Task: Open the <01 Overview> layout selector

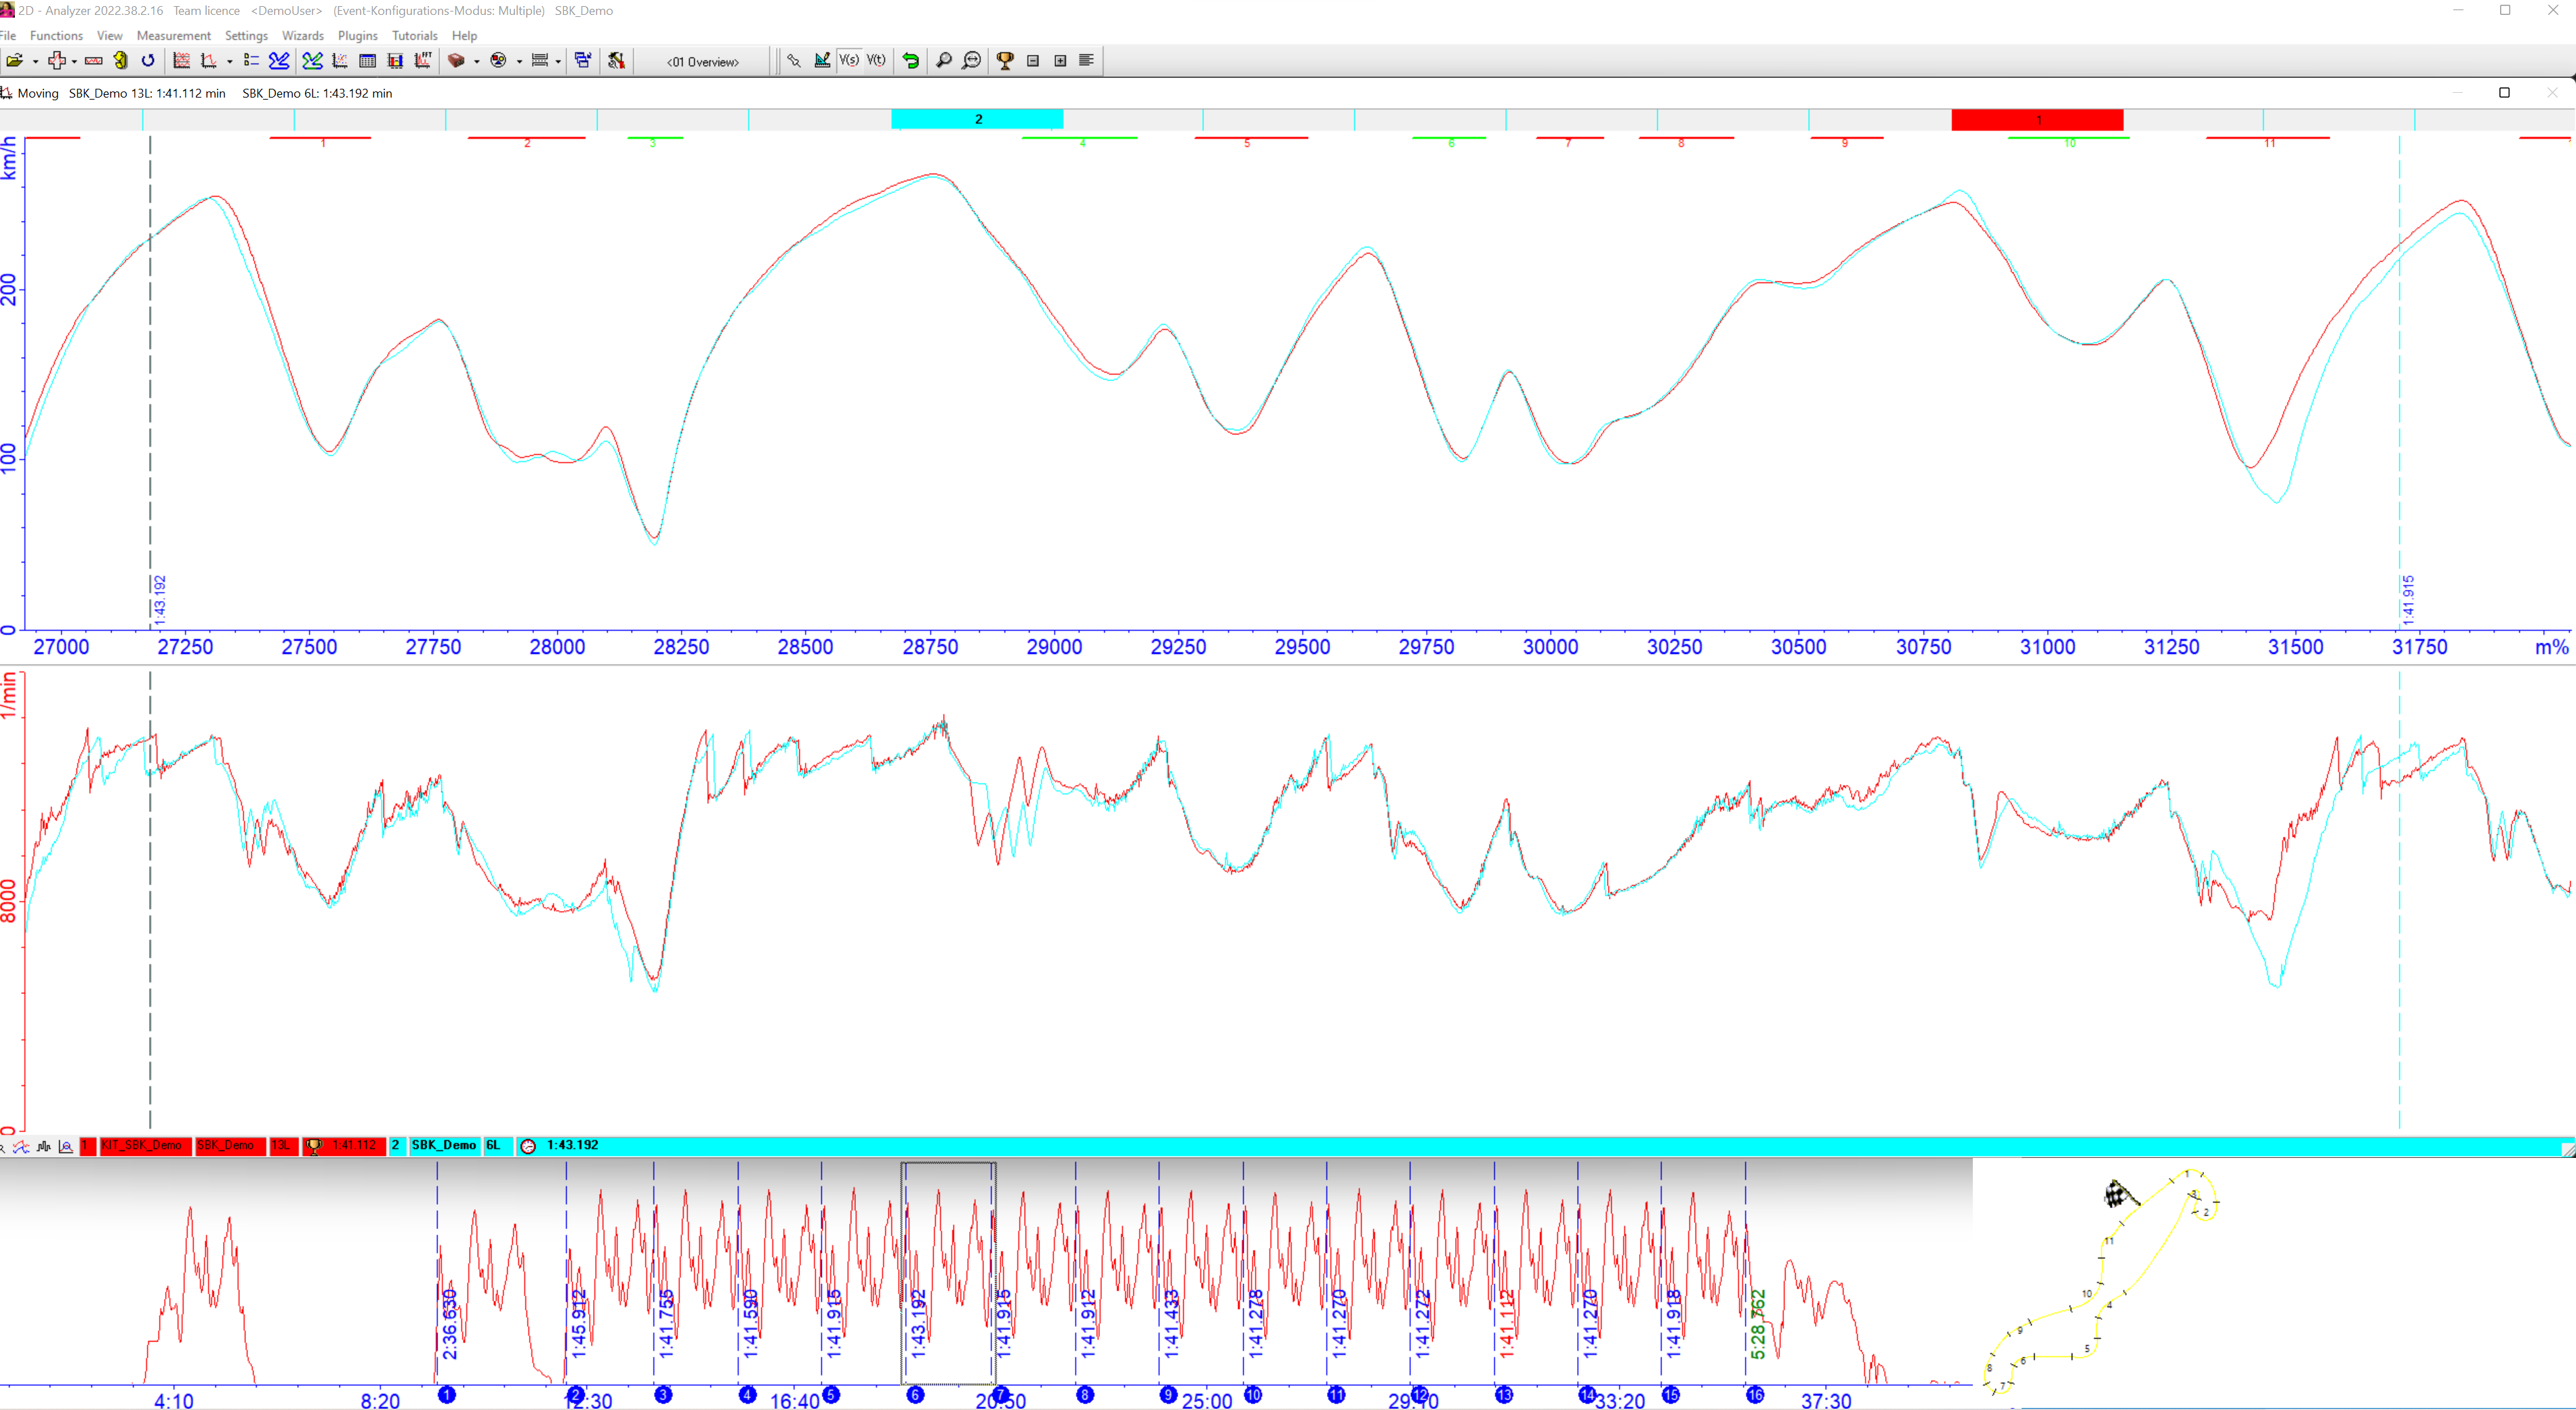Action: tap(703, 62)
